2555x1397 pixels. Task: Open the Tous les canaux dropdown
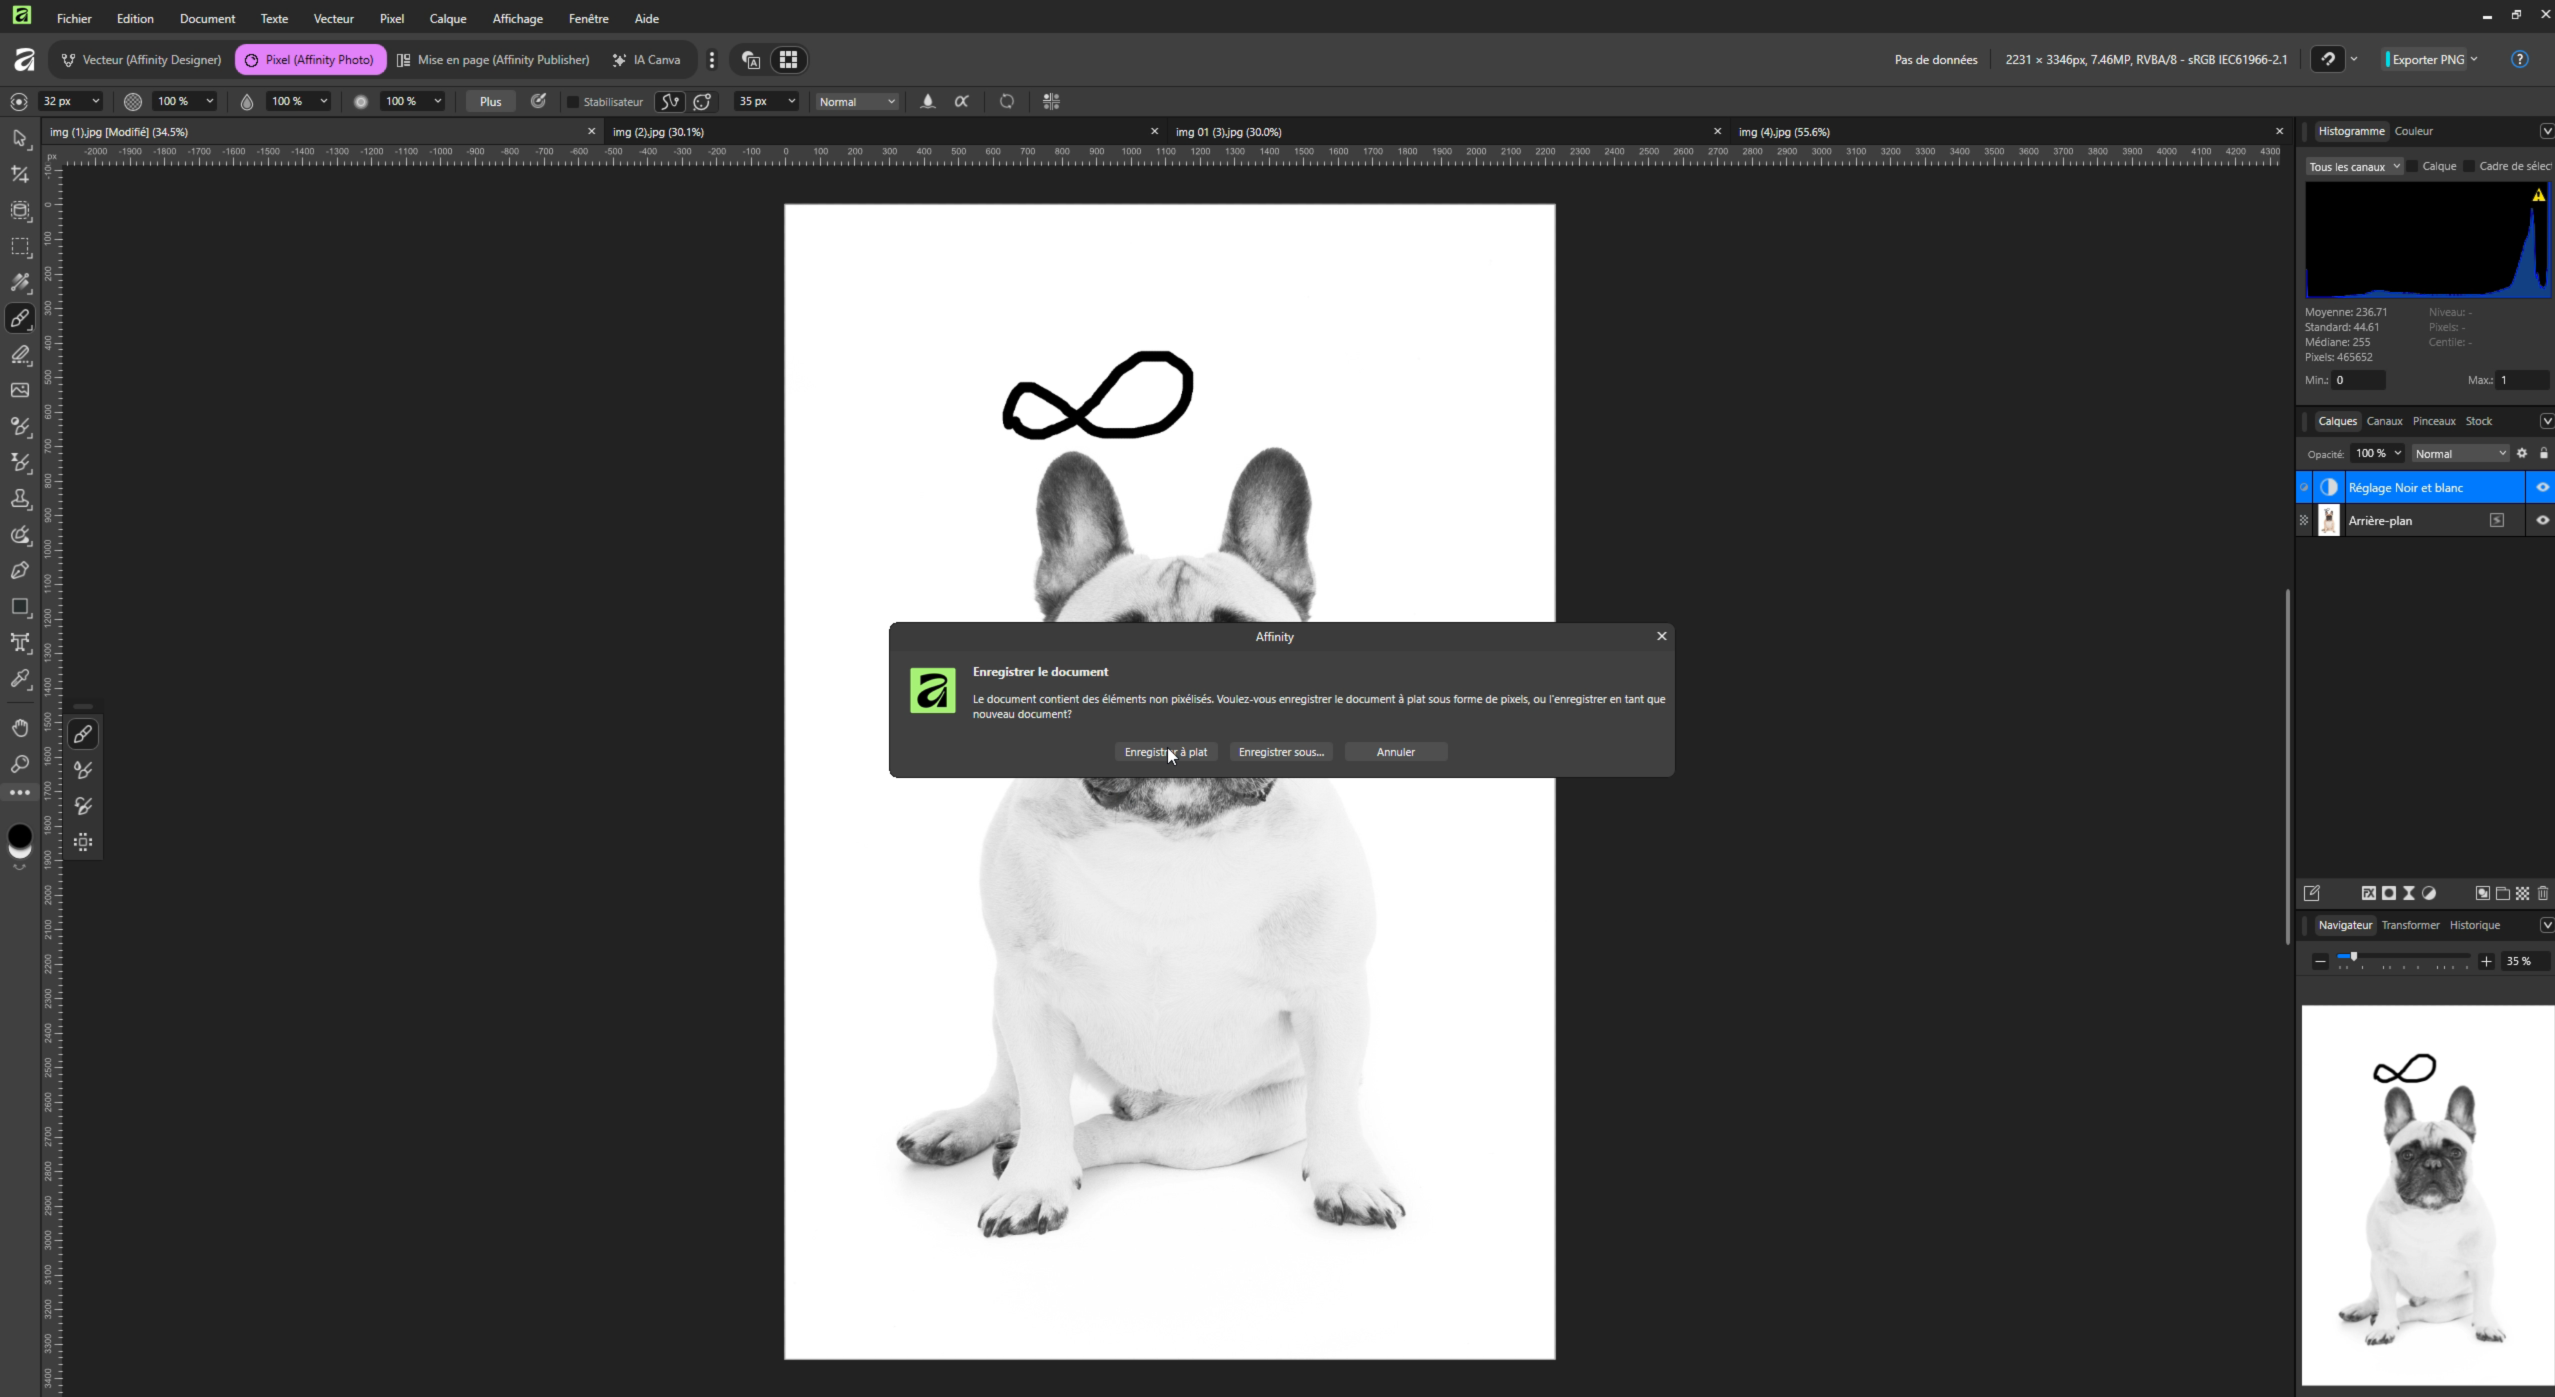click(2353, 166)
